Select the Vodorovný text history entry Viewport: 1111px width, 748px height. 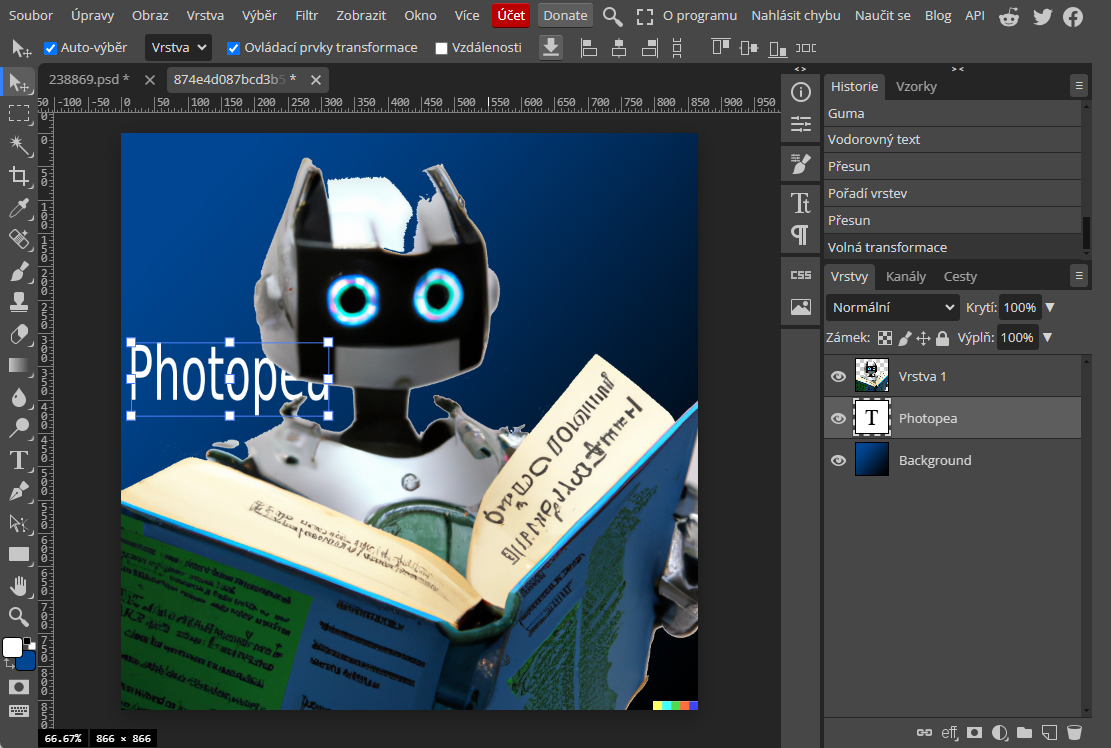(x=874, y=140)
